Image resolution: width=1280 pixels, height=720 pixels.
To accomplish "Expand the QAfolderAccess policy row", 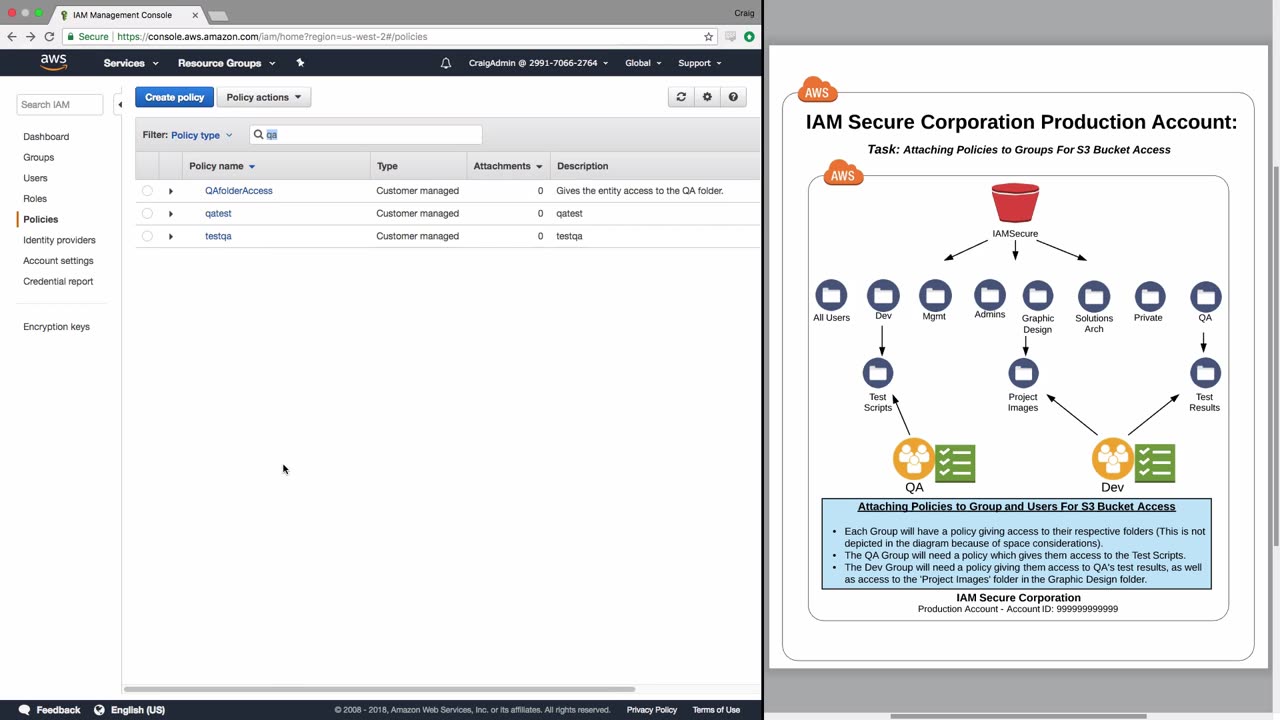I will coord(171,191).
